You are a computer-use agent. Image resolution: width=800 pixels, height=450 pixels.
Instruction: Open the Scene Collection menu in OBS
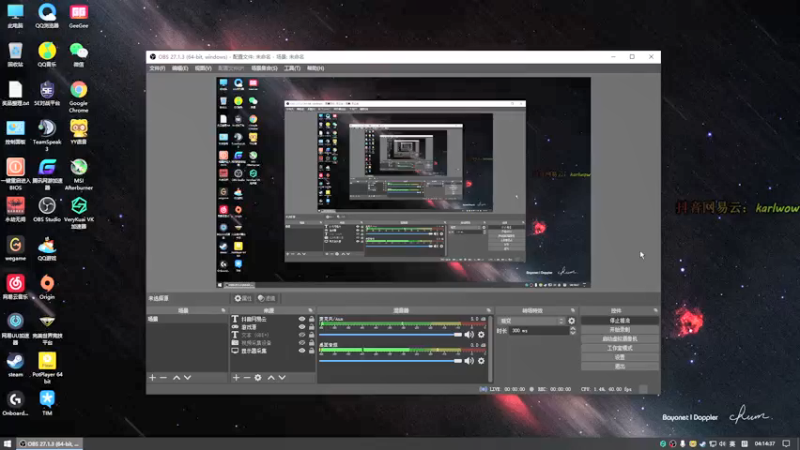(264, 68)
